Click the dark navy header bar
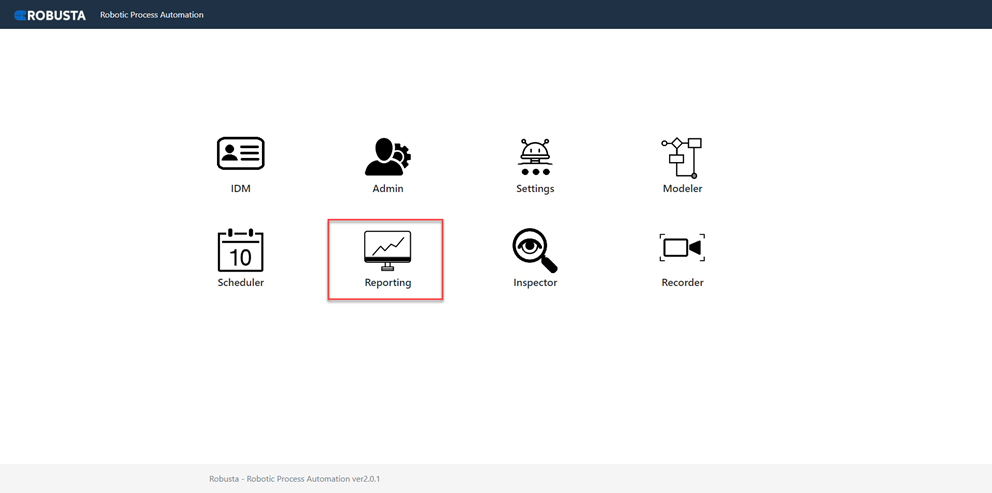This screenshot has width=992, height=493. (496, 15)
